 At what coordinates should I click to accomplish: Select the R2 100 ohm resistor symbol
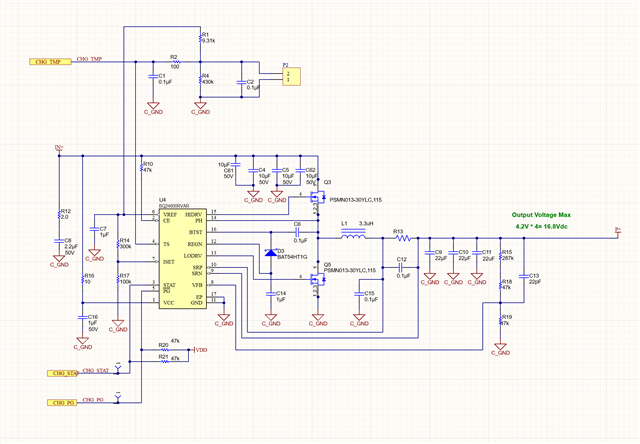click(175, 62)
